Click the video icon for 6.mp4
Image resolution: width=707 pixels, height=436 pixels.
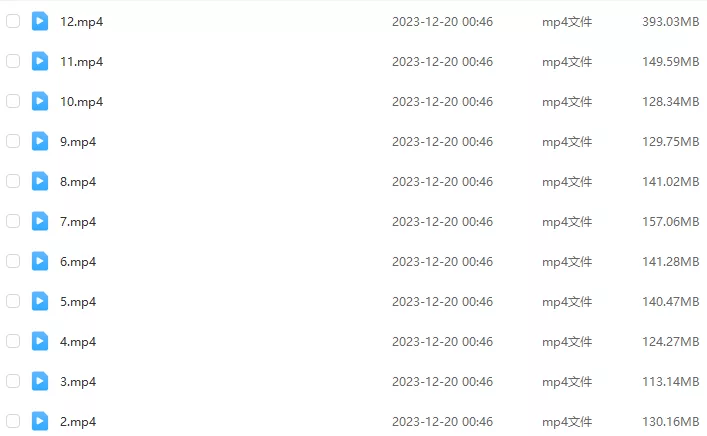point(40,261)
